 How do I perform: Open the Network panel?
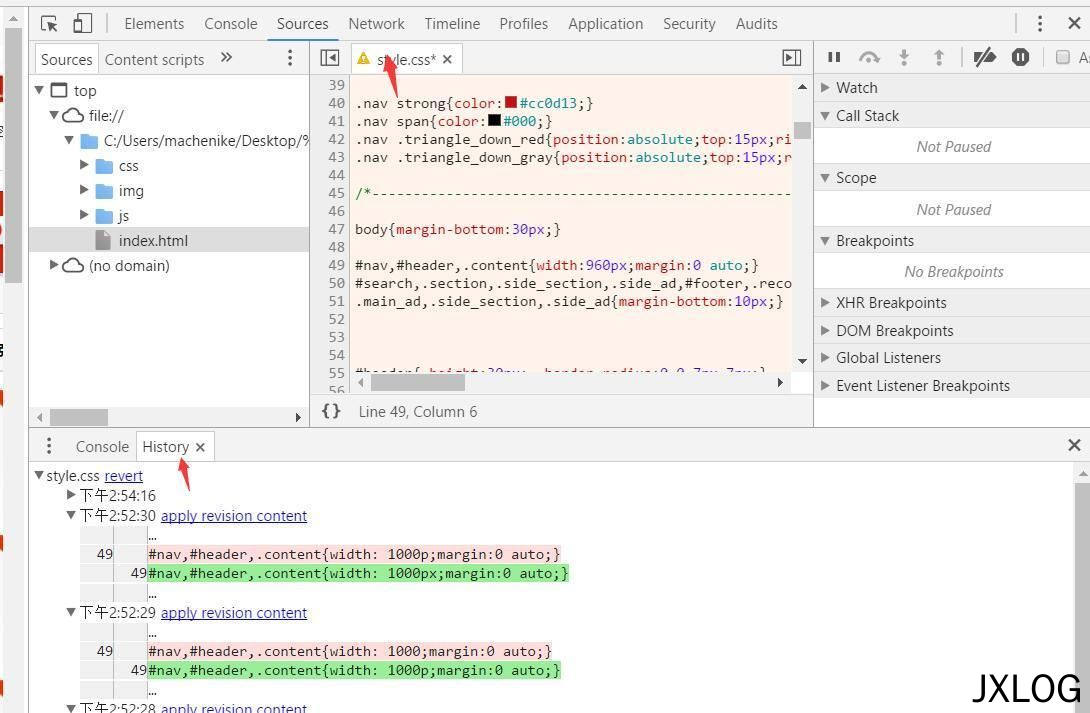click(376, 24)
